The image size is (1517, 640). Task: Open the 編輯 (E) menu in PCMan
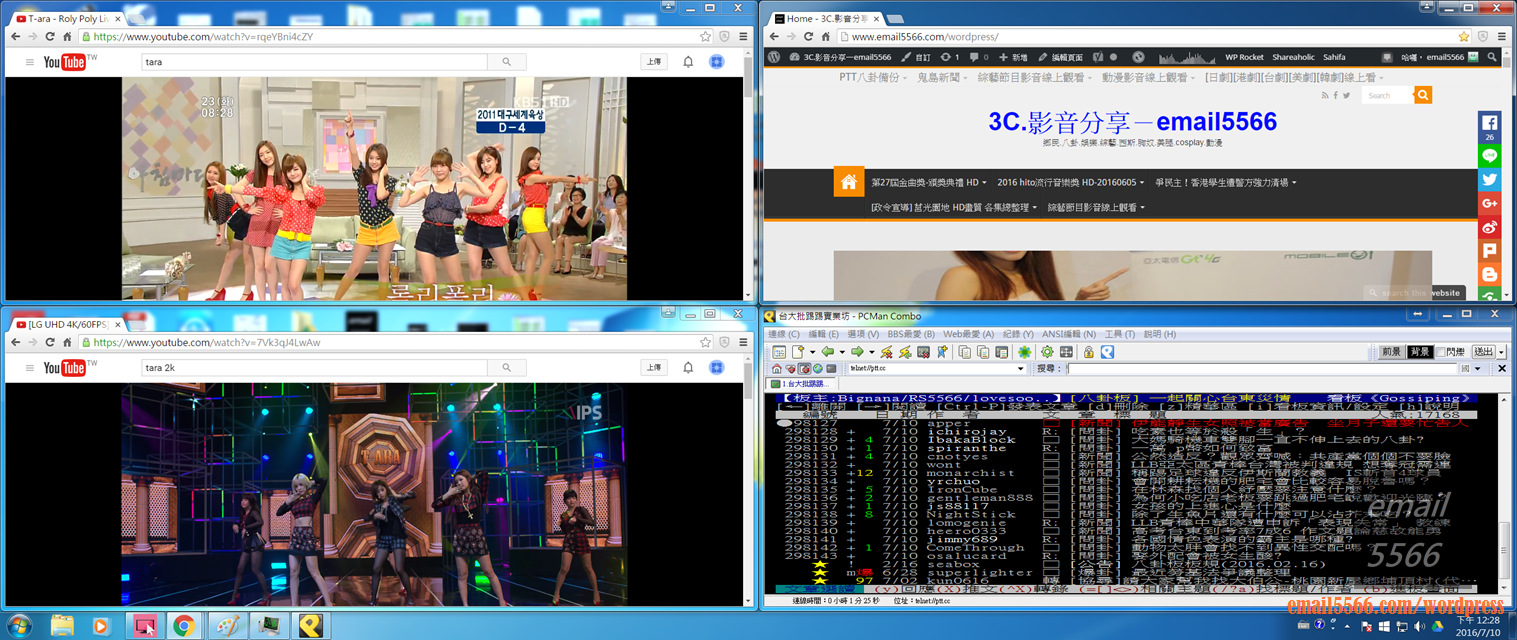click(x=824, y=334)
